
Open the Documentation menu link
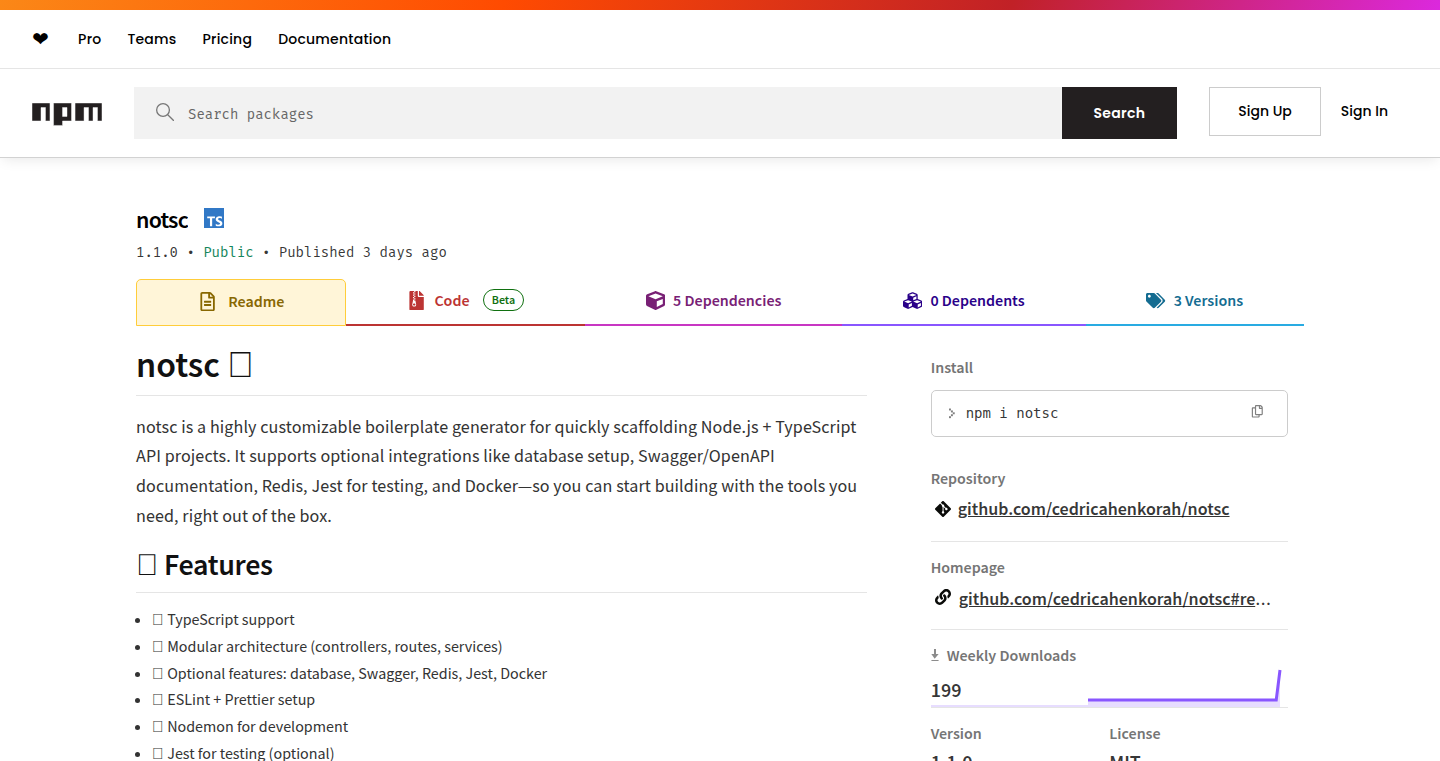(x=334, y=39)
